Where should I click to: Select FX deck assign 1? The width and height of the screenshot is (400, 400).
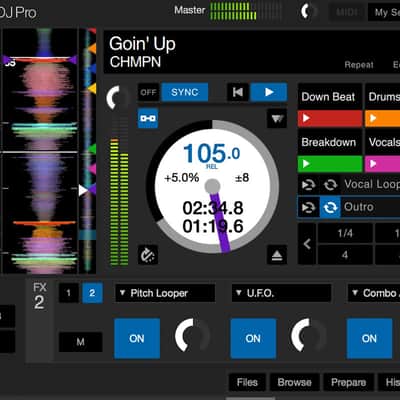[x=69, y=293]
